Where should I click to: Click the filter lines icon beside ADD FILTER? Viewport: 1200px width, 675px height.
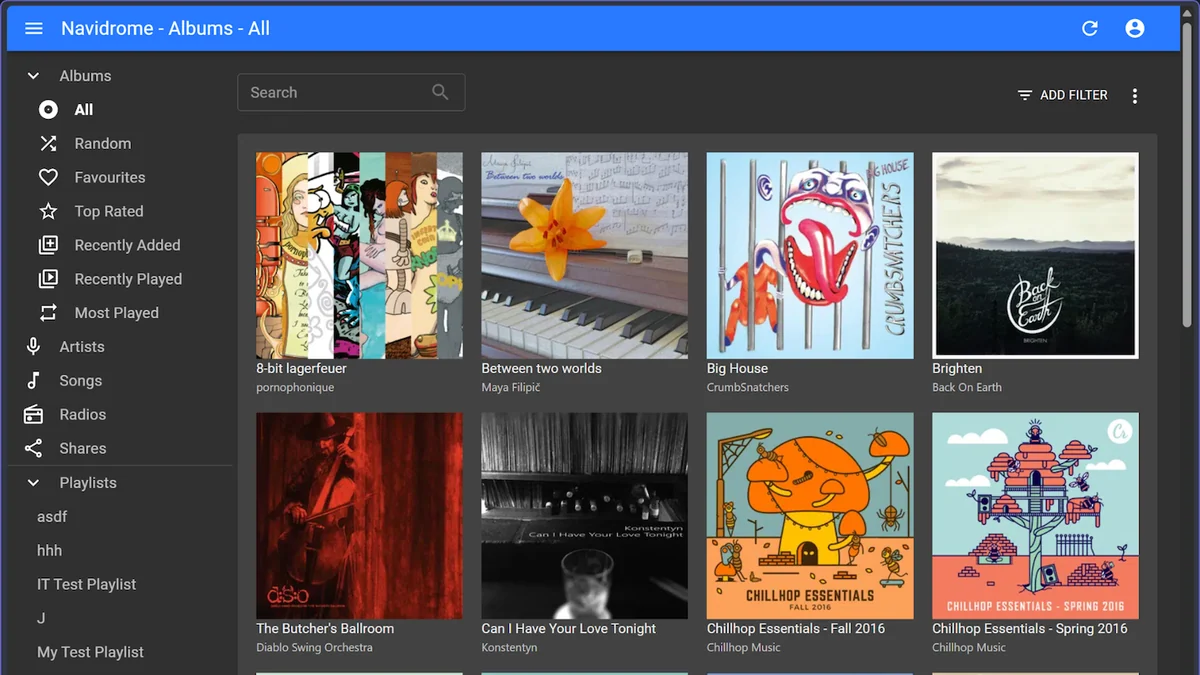(x=1024, y=95)
